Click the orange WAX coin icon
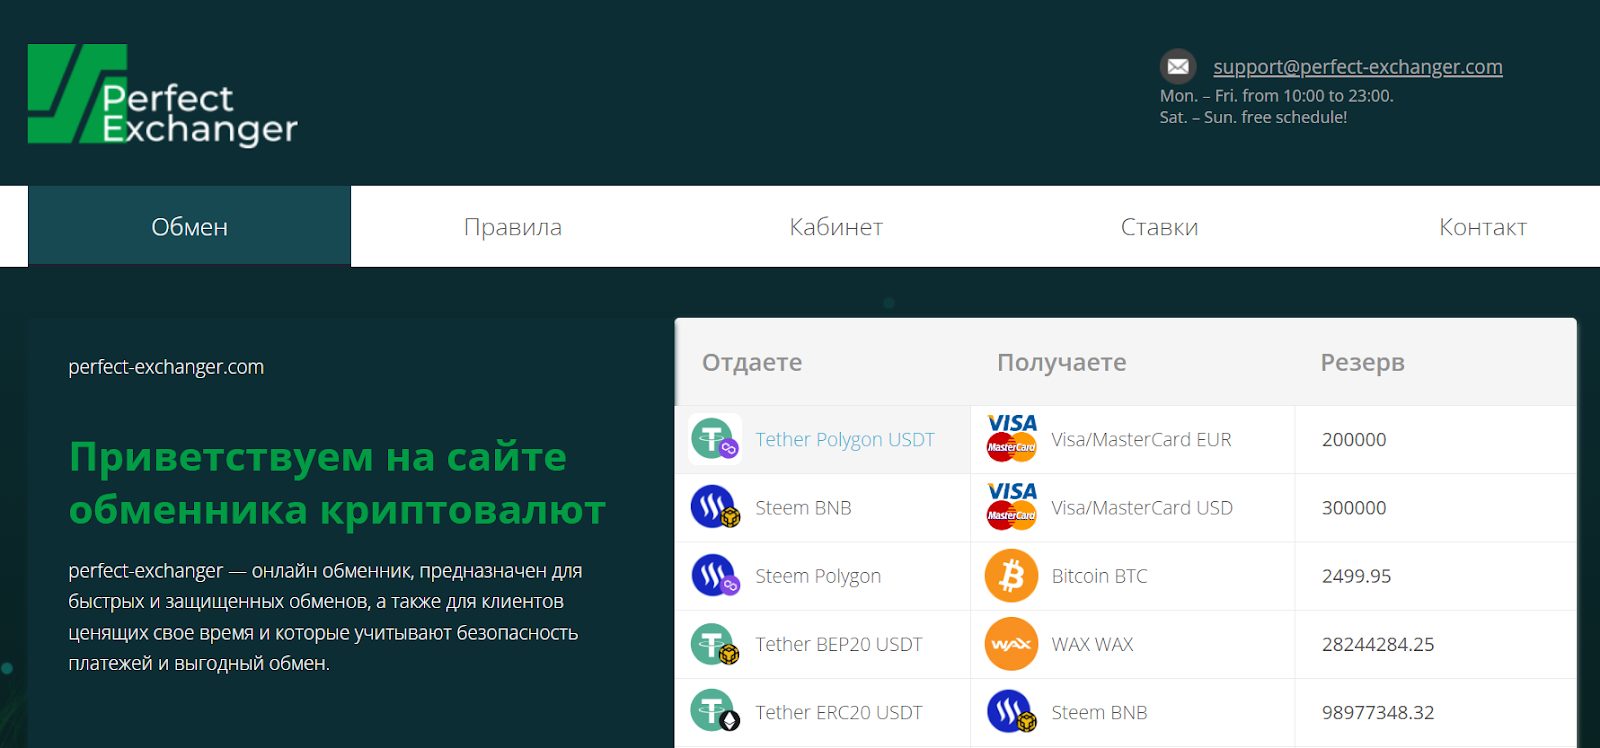This screenshot has height=748, width=1600. coord(1011,644)
